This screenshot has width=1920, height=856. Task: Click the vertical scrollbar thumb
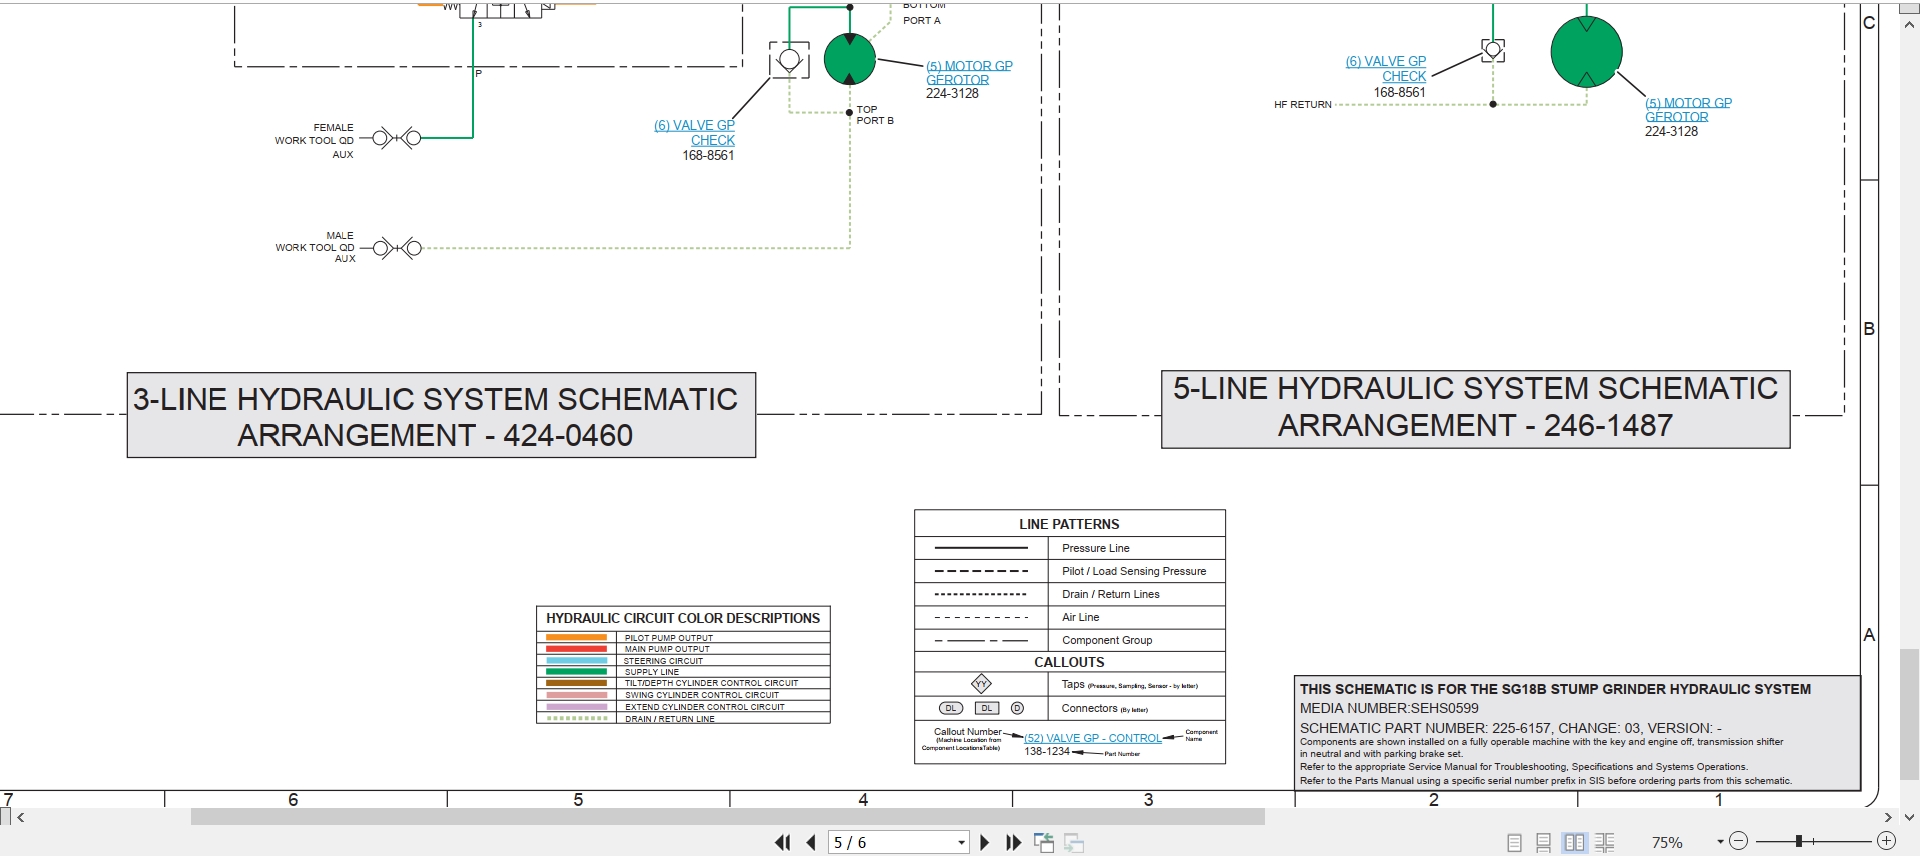coord(1910,712)
